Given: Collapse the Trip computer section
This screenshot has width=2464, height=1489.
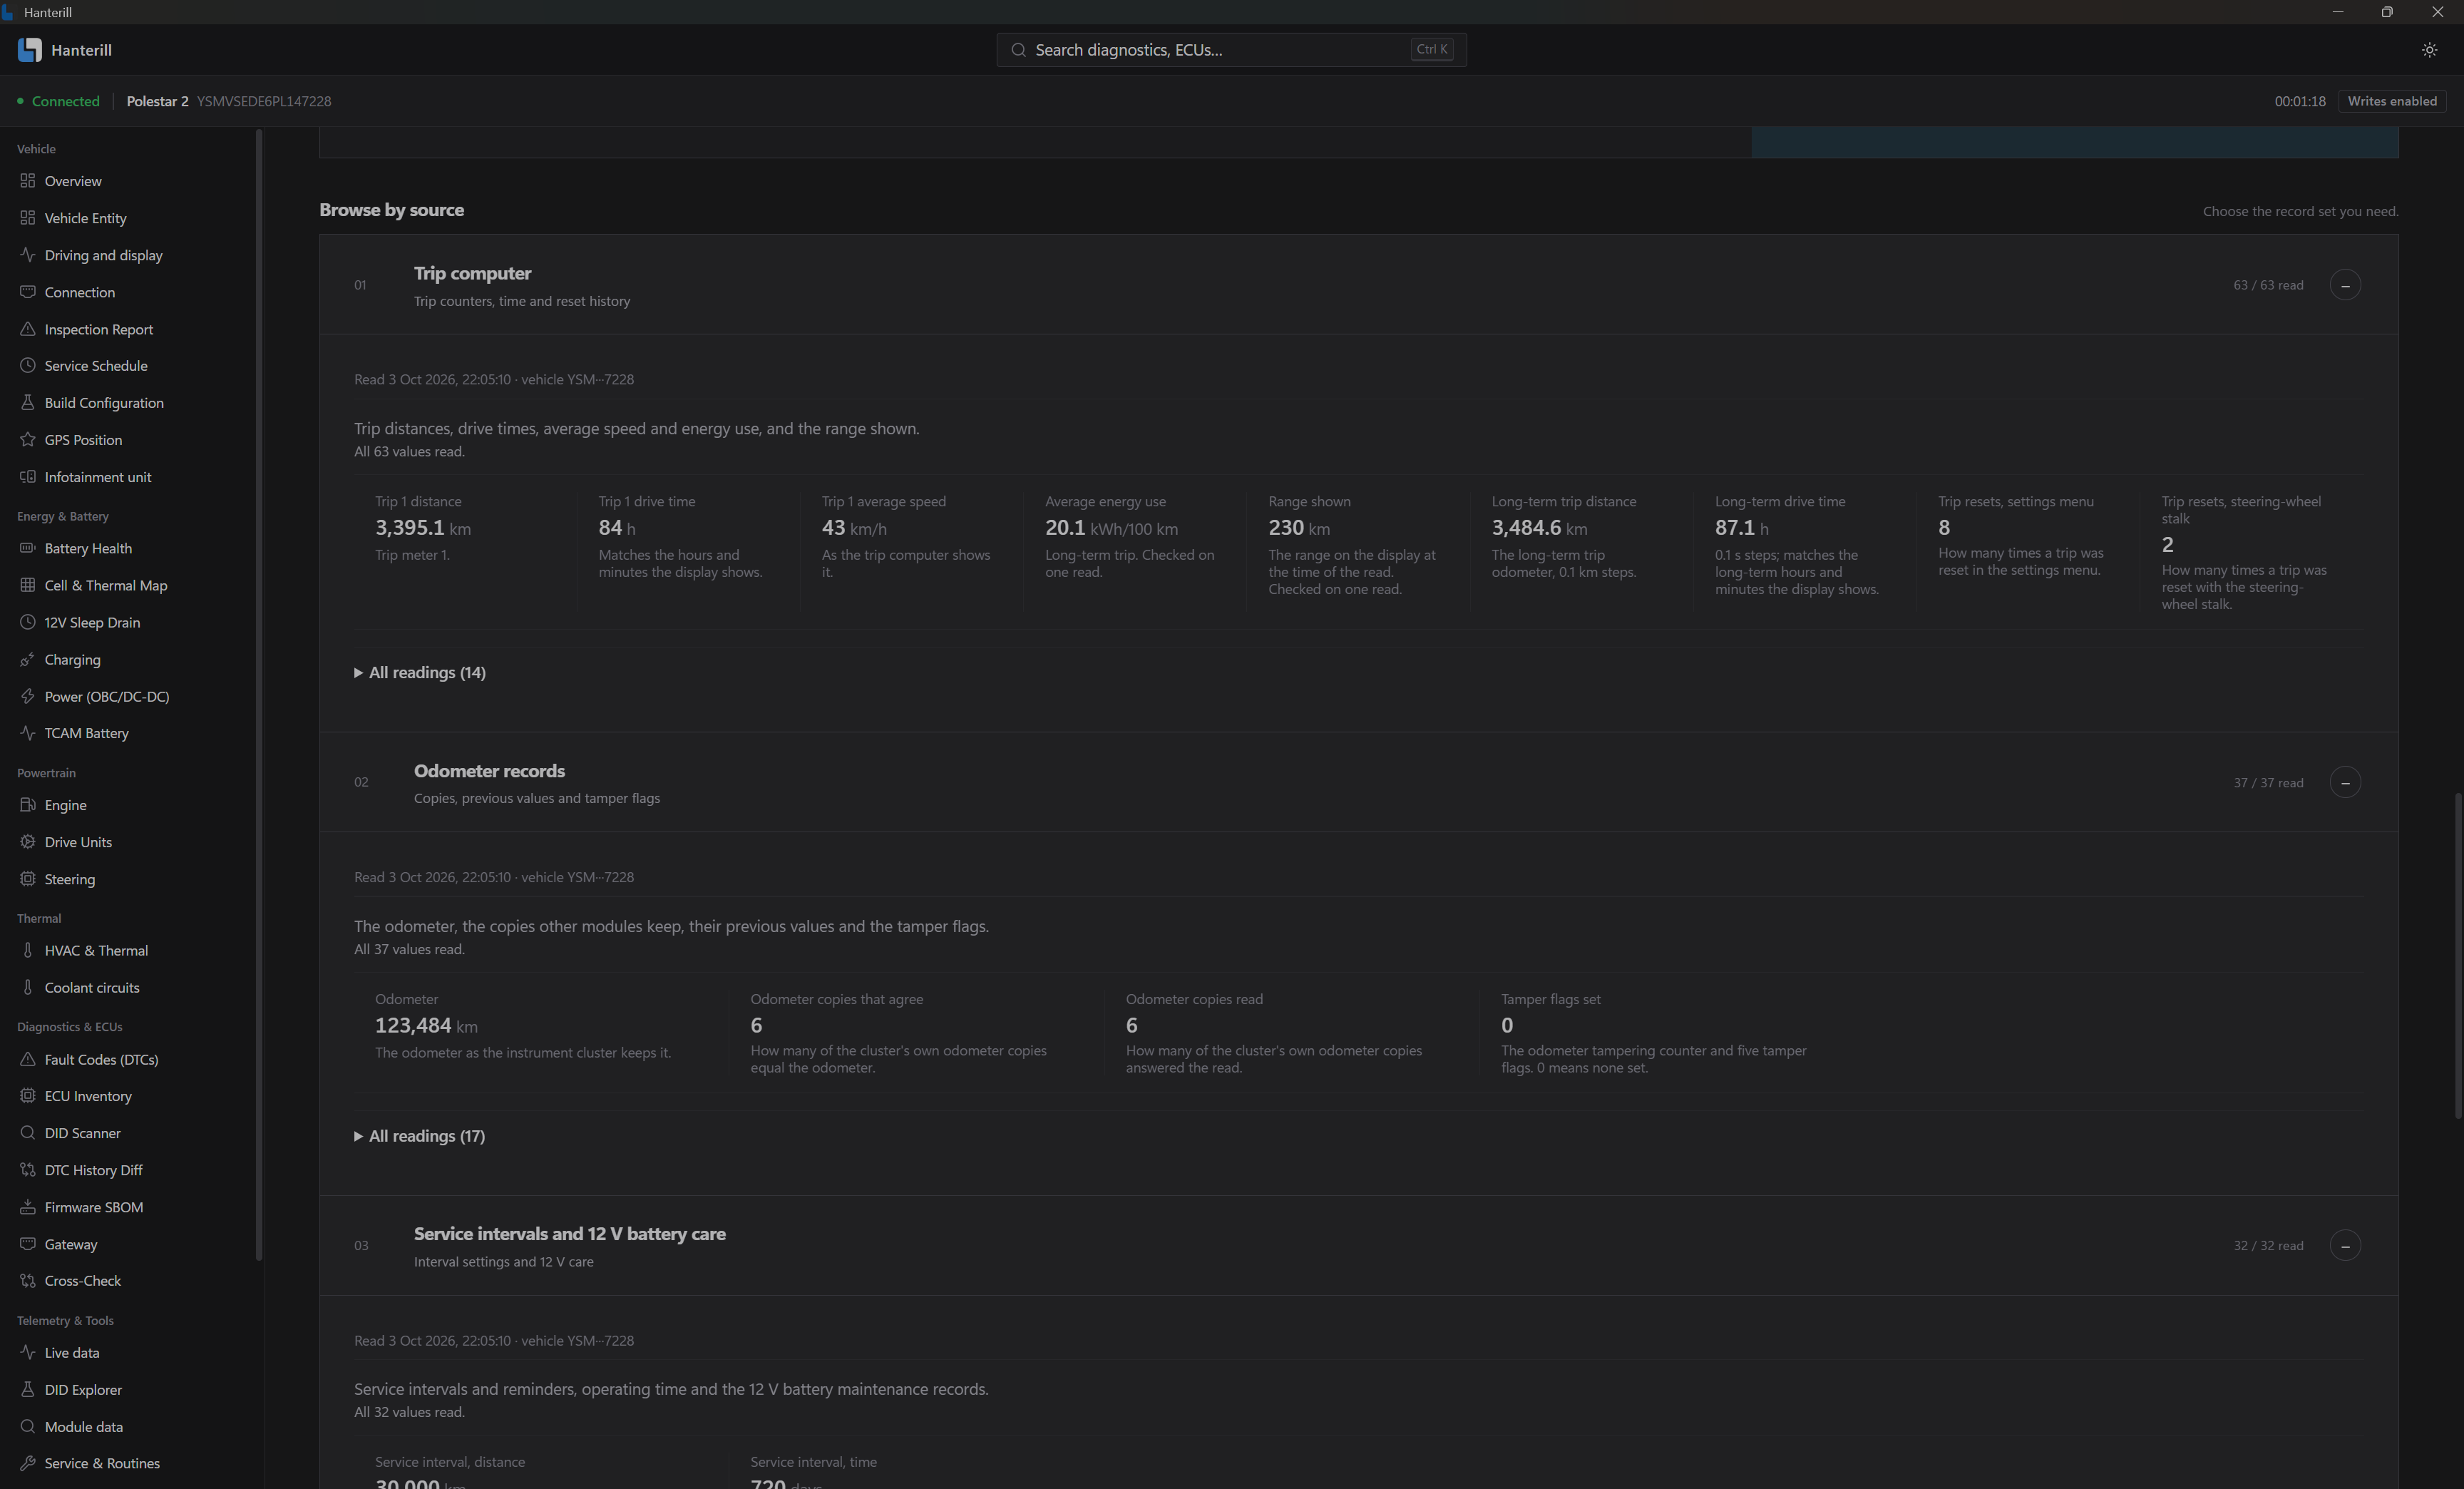Looking at the screenshot, I should (2345, 285).
